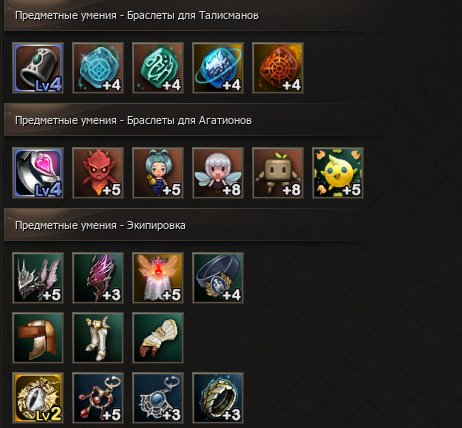Click the glowing winged cloak +5

[x=158, y=278]
